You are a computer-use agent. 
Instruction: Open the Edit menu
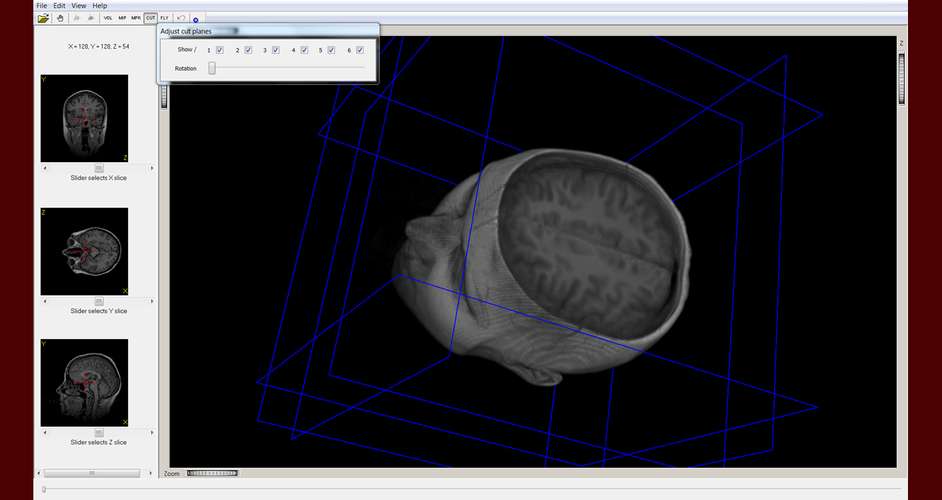tap(59, 5)
